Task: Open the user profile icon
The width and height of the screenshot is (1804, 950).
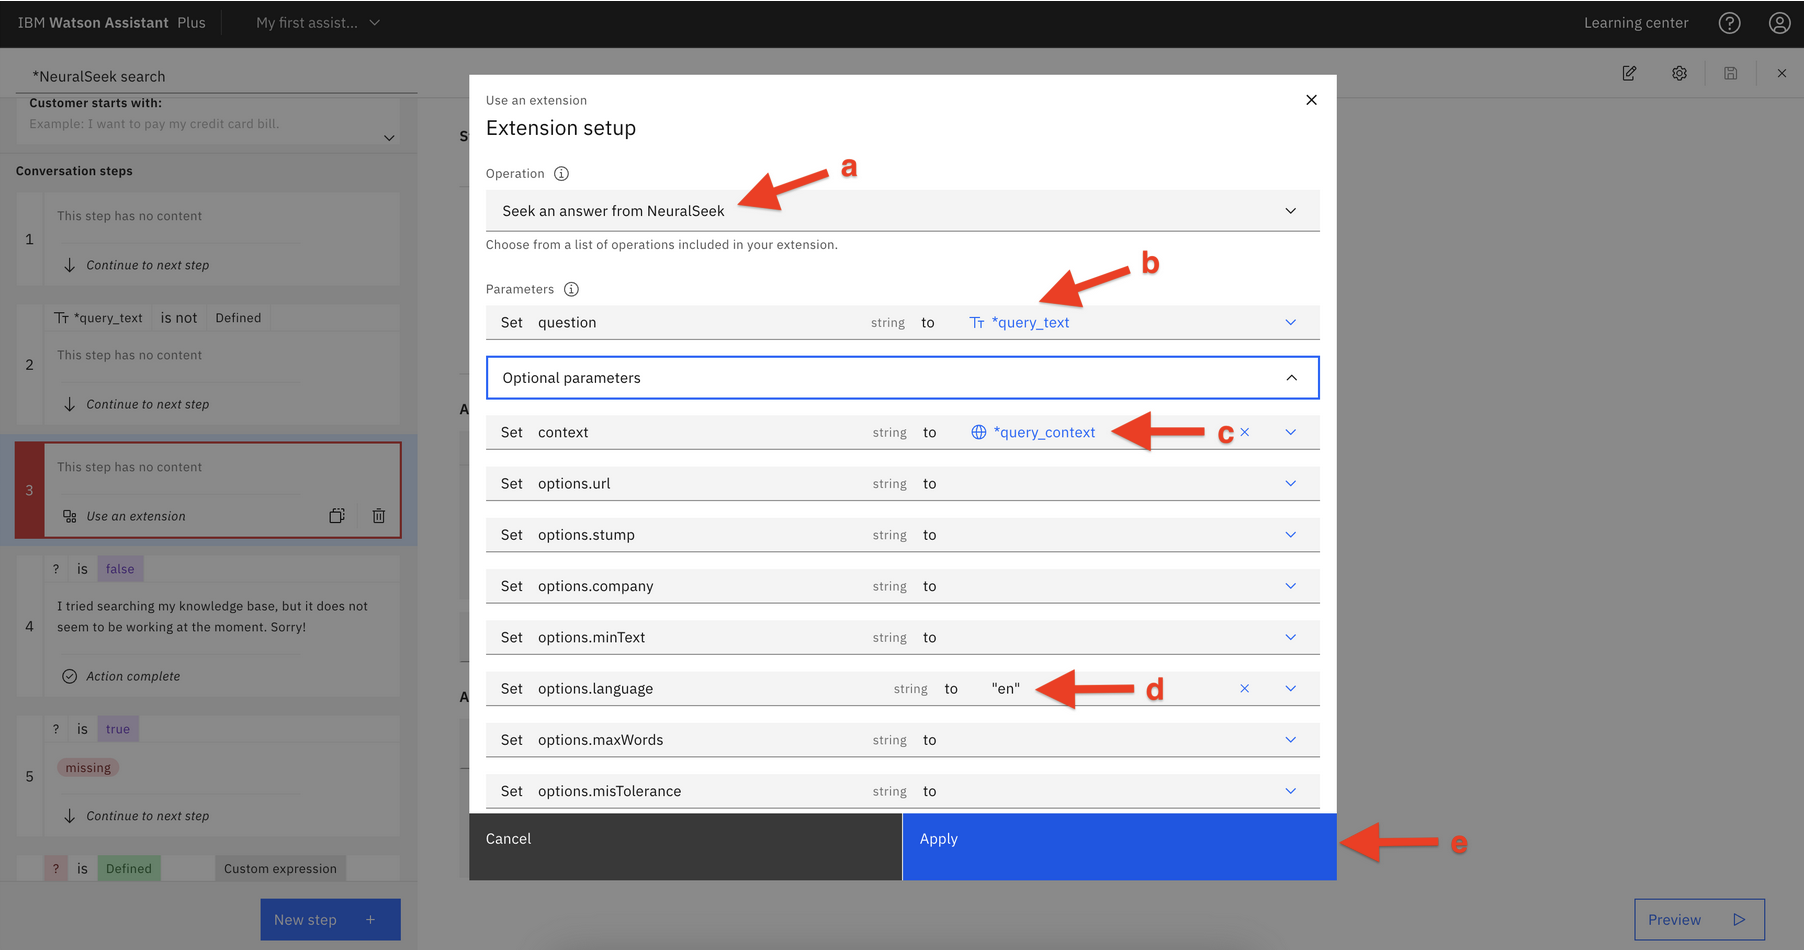Action: pyautogui.click(x=1779, y=23)
